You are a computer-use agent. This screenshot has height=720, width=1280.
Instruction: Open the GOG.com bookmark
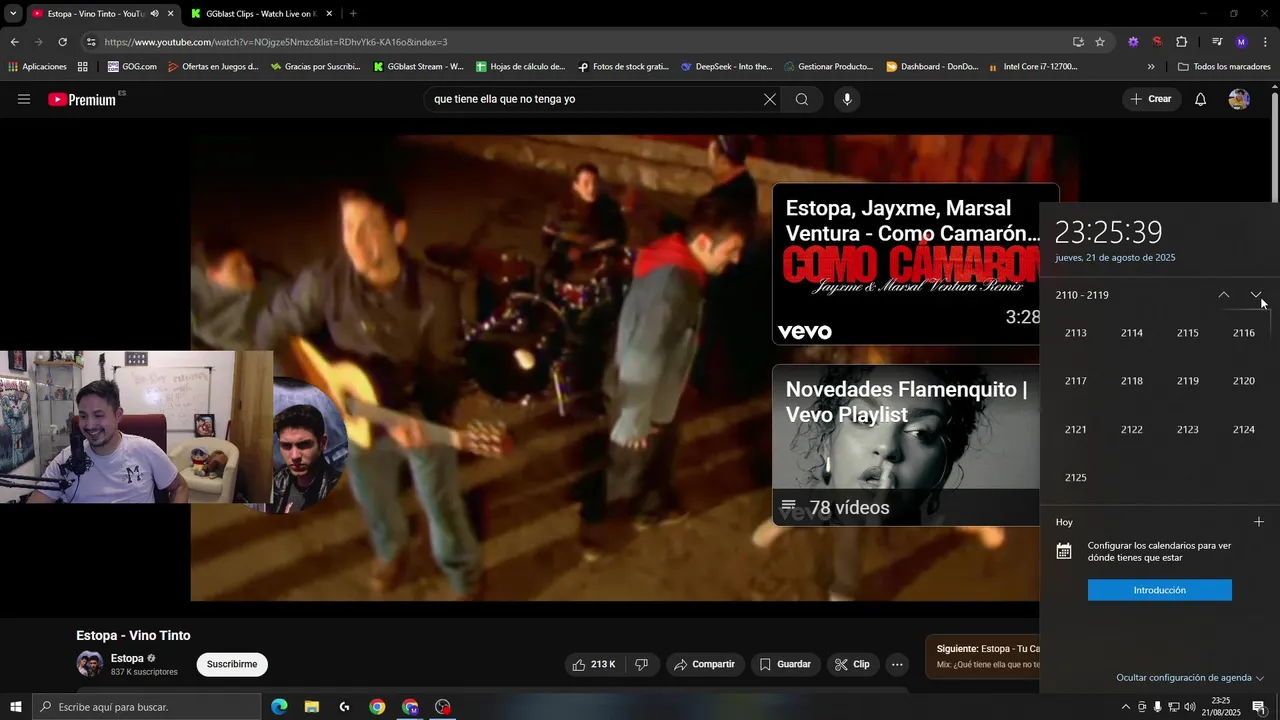pyautogui.click(x=132, y=67)
